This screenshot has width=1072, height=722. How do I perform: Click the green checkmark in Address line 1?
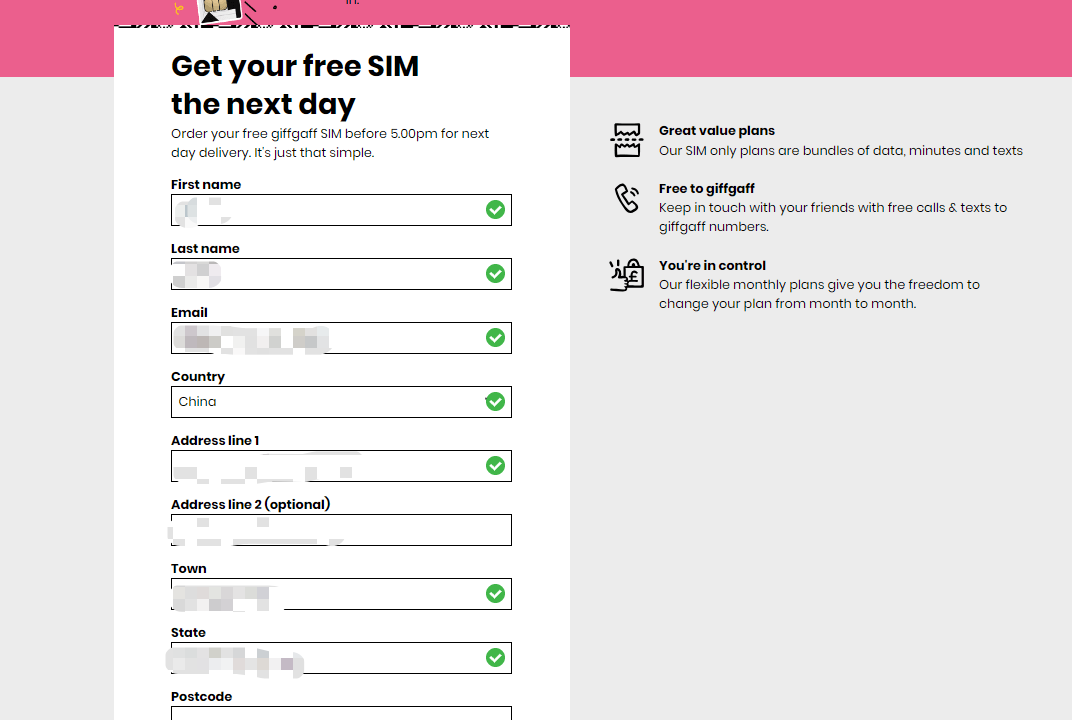pos(495,466)
